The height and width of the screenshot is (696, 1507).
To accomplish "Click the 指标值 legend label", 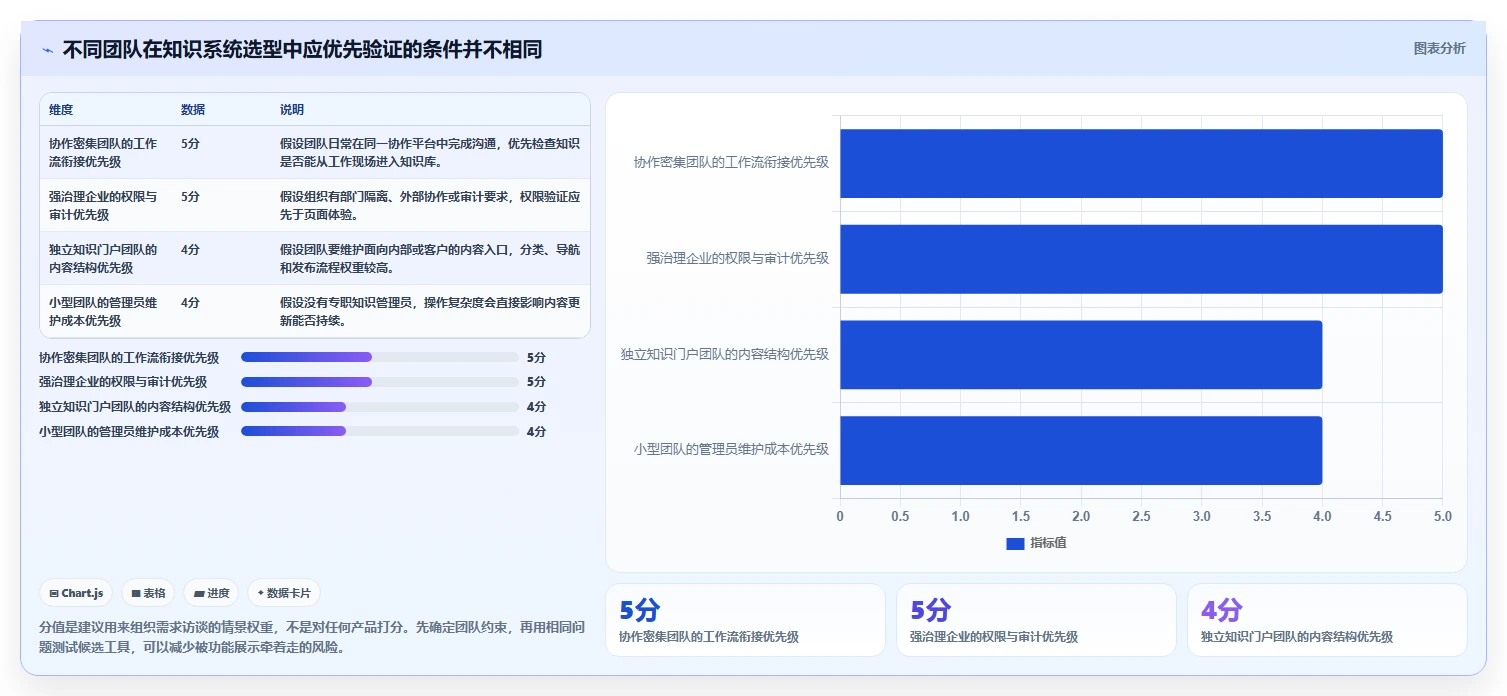I will click(1048, 543).
